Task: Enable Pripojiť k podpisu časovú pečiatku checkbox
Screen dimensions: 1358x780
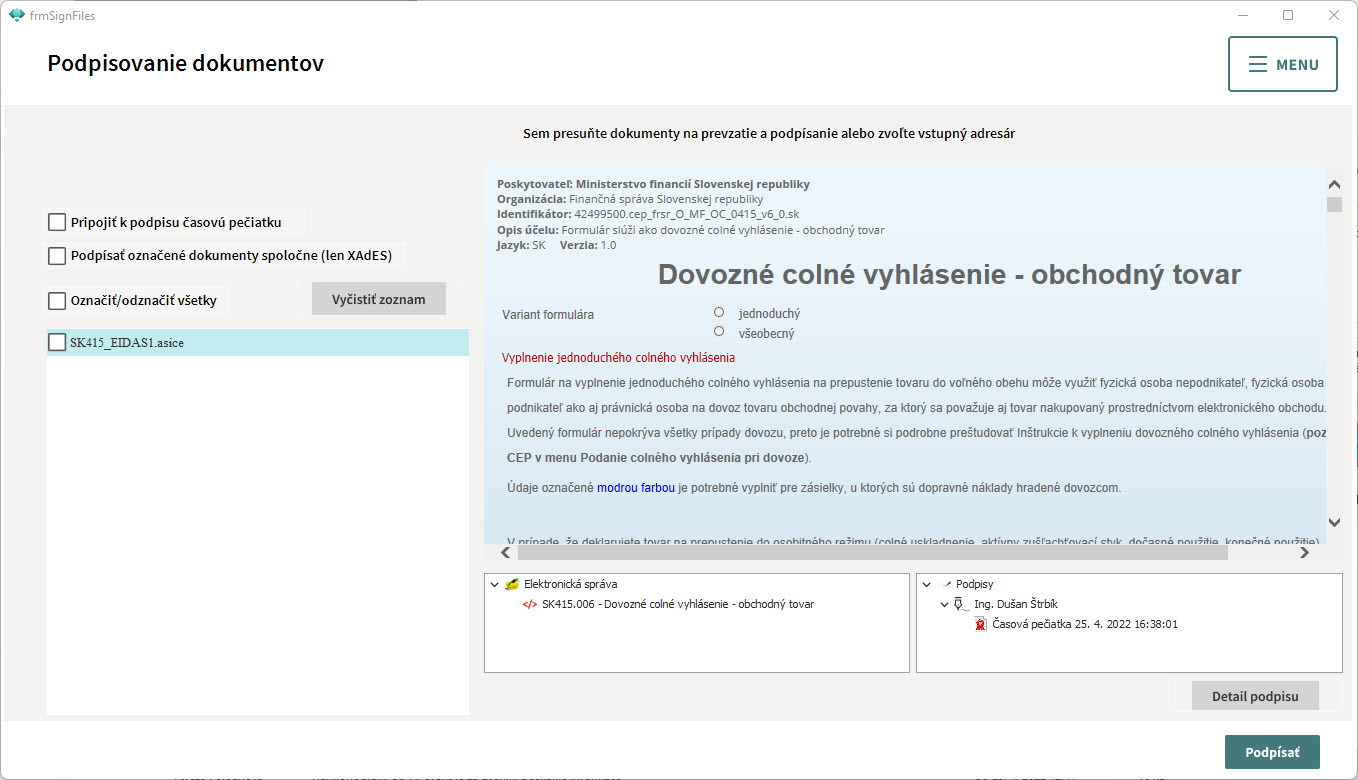Action: (x=57, y=222)
